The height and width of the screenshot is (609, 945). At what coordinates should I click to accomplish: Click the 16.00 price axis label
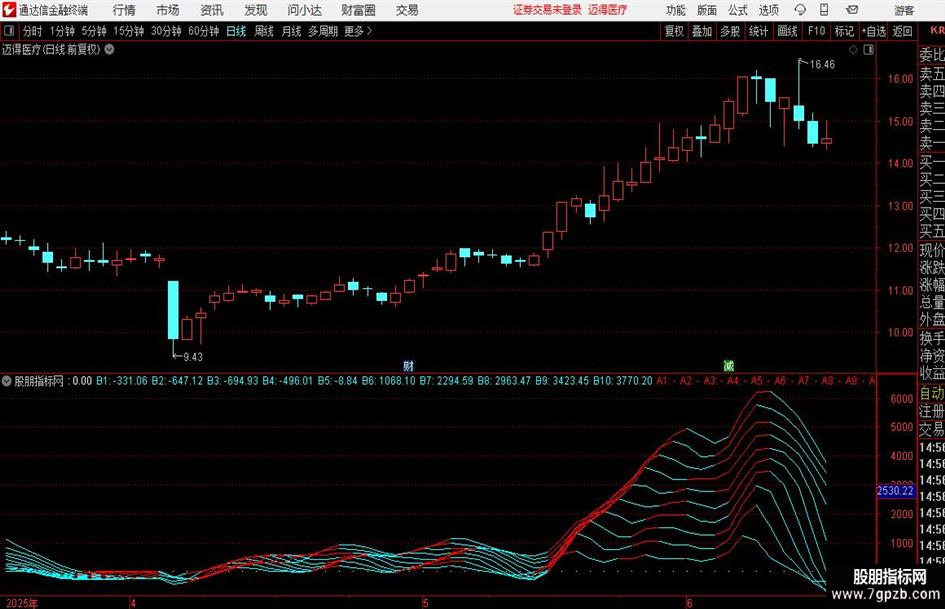(900, 78)
